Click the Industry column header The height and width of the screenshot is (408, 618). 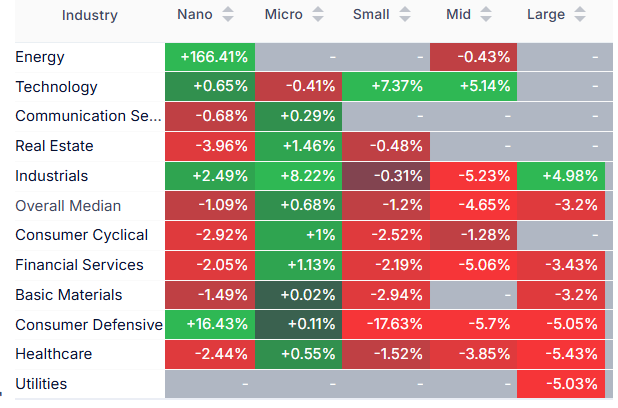tap(89, 15)
